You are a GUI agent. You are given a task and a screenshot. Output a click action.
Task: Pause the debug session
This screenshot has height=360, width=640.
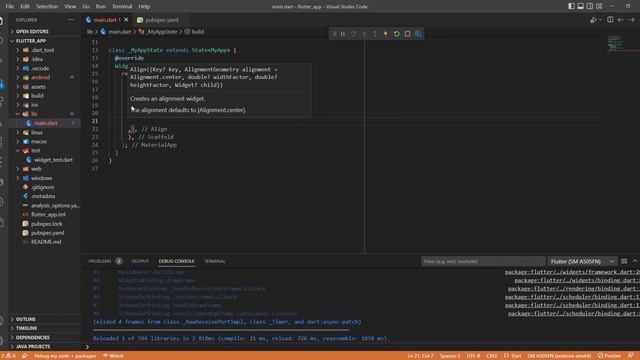click(x=343, y=34)
